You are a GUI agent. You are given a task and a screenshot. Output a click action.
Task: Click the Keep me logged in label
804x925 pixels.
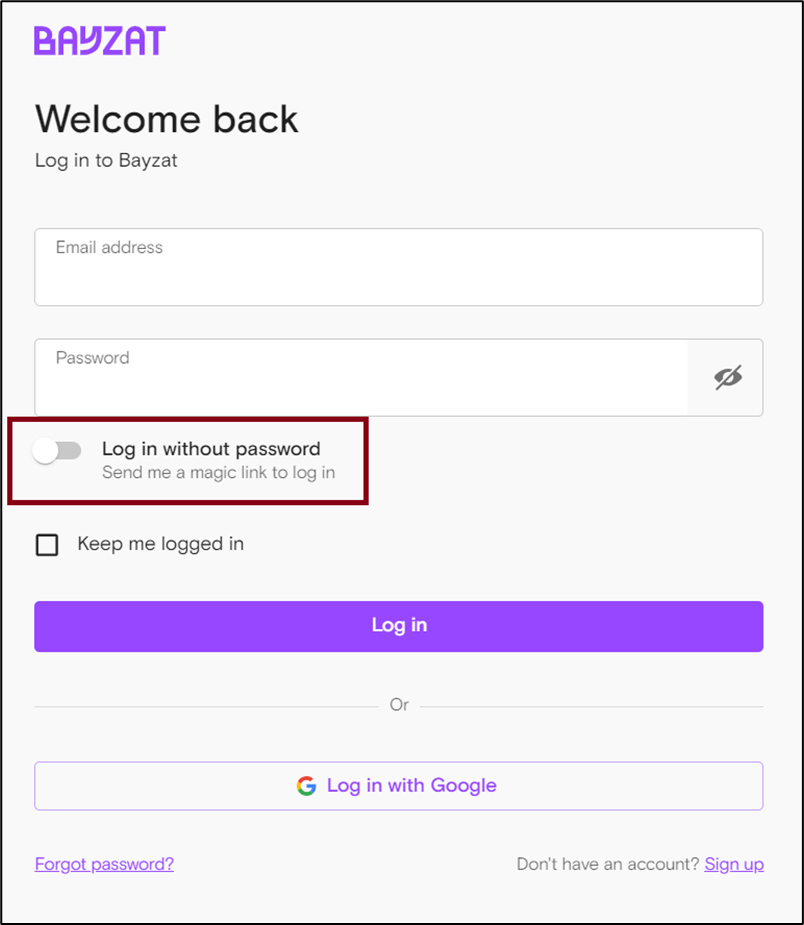tap(160, 544)
